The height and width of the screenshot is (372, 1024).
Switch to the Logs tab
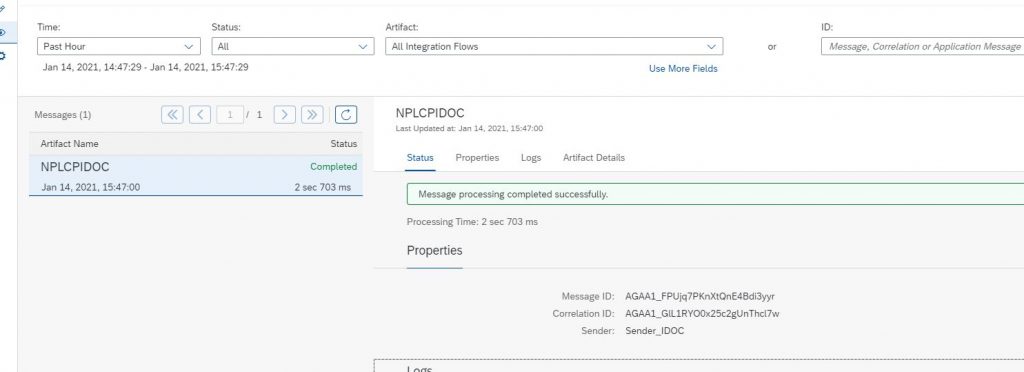click(531, 158)
